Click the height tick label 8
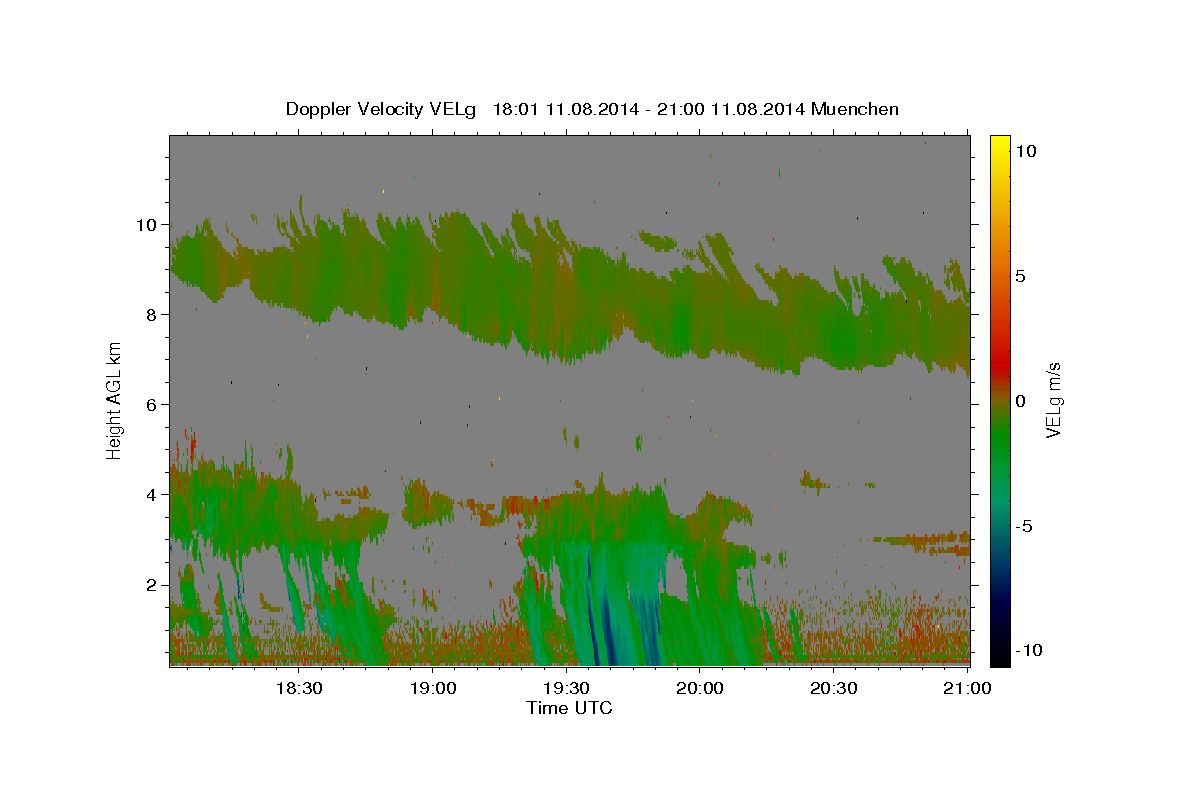Image resolution: width=1200 pixels, height=800 pixels. point(151,314)
